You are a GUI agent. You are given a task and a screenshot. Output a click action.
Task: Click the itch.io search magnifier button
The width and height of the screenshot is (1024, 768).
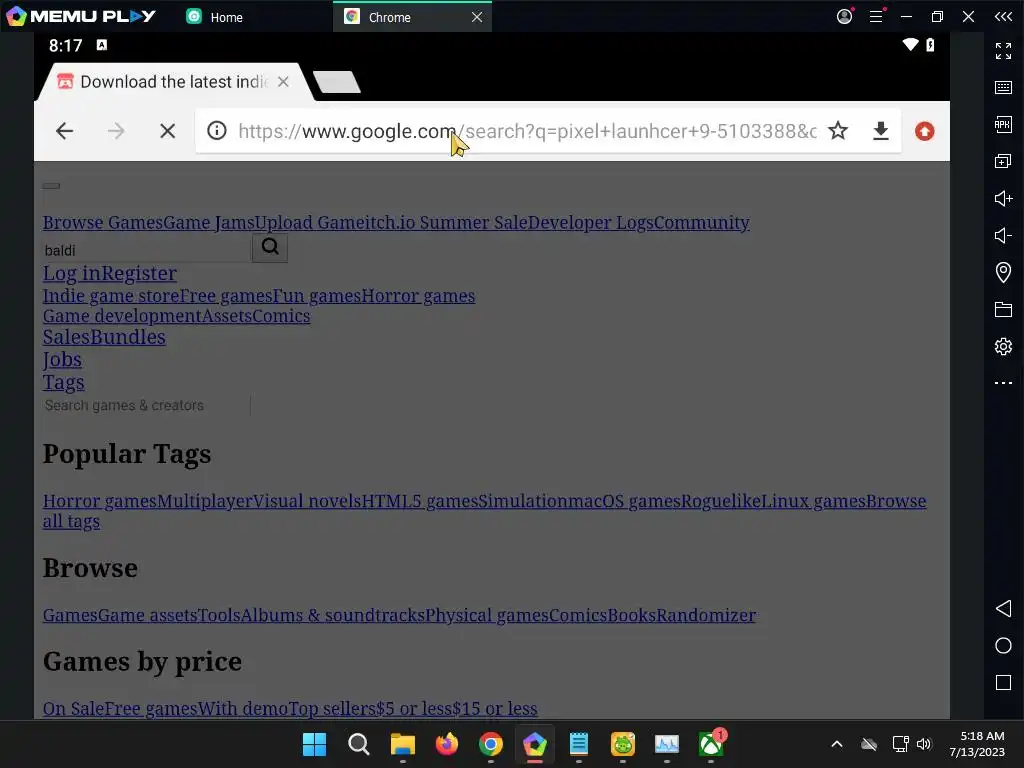(x=270, y=247)
